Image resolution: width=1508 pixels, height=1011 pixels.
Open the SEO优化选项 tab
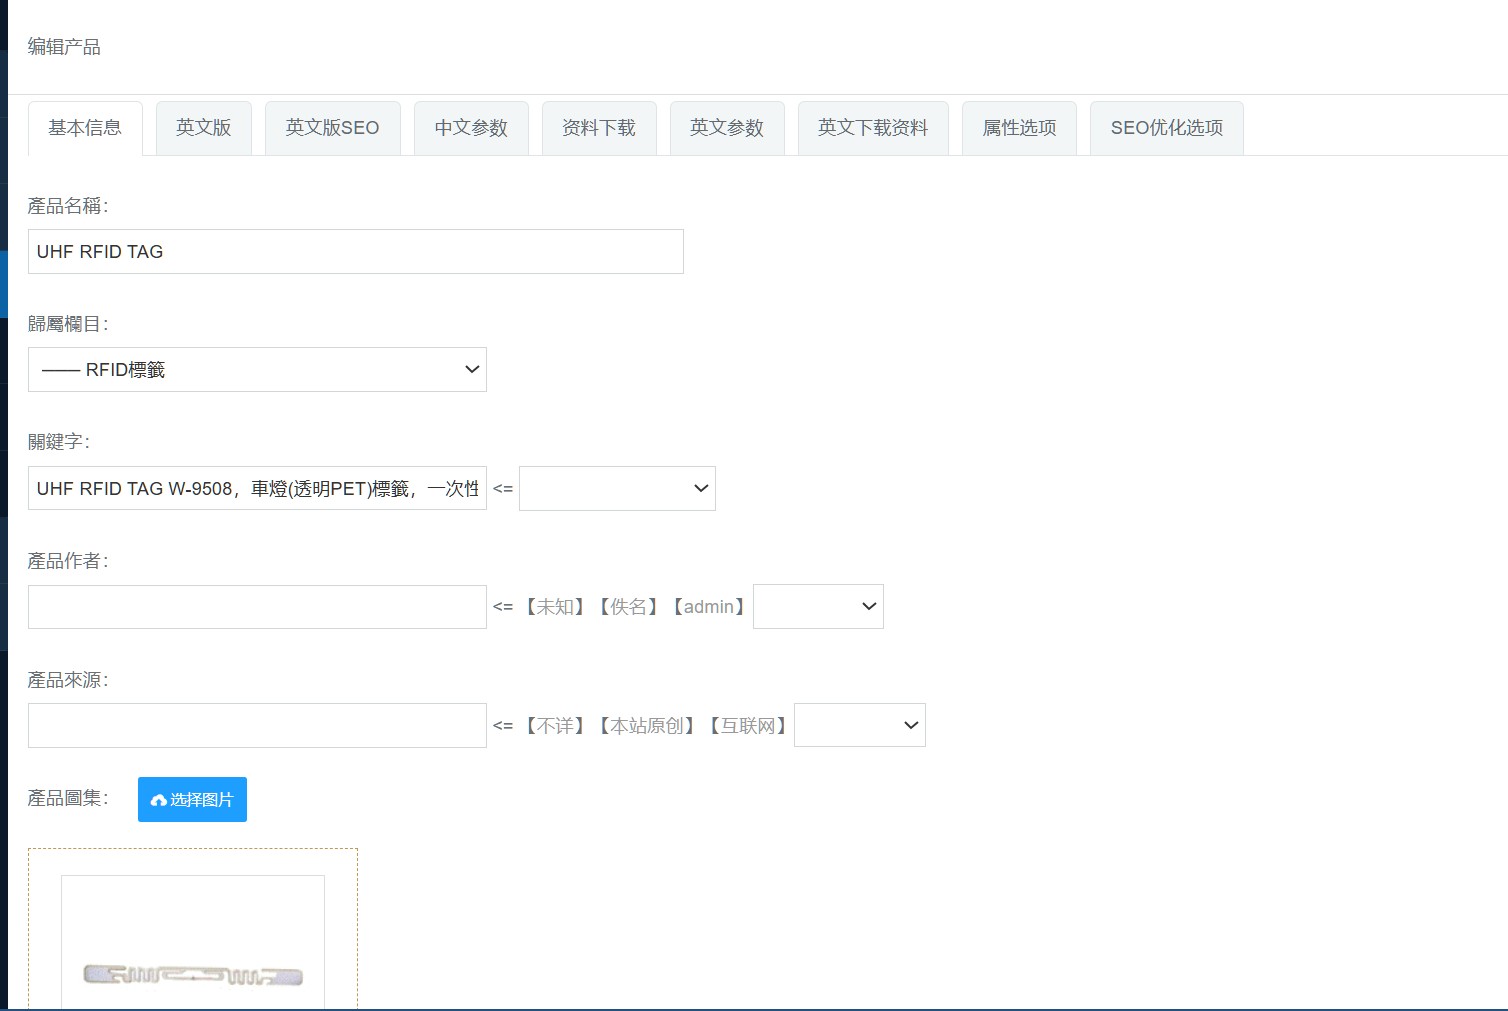point(1166,128)
